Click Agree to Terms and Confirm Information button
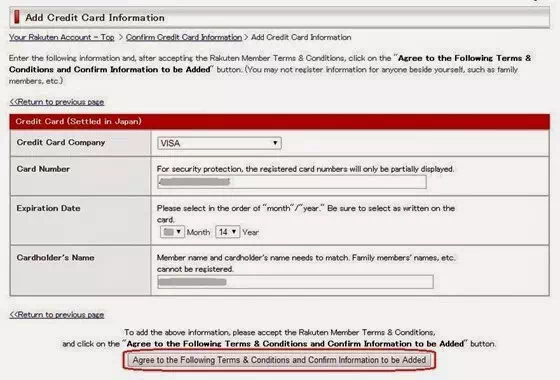The height and width of the screenshot is (380, 560). (x=279, y=360)
